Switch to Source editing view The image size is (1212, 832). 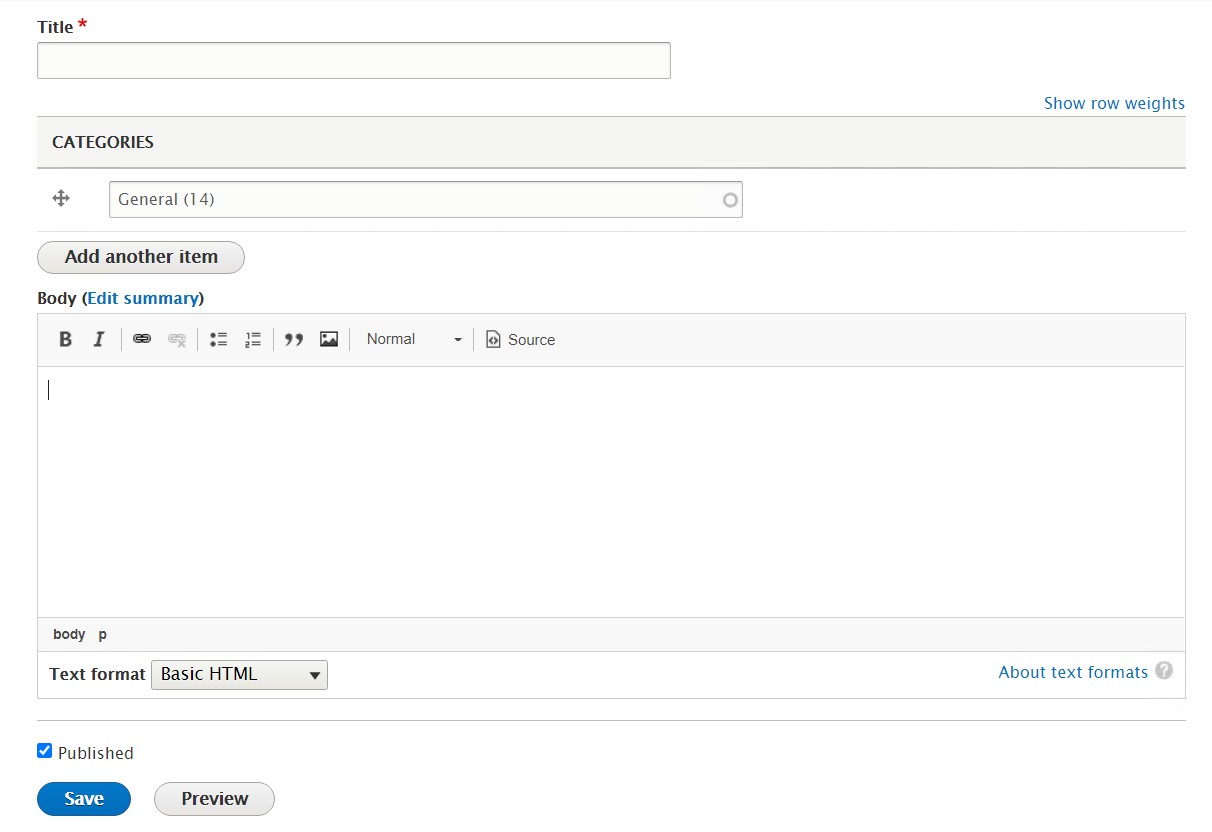[x=520, y=339]
